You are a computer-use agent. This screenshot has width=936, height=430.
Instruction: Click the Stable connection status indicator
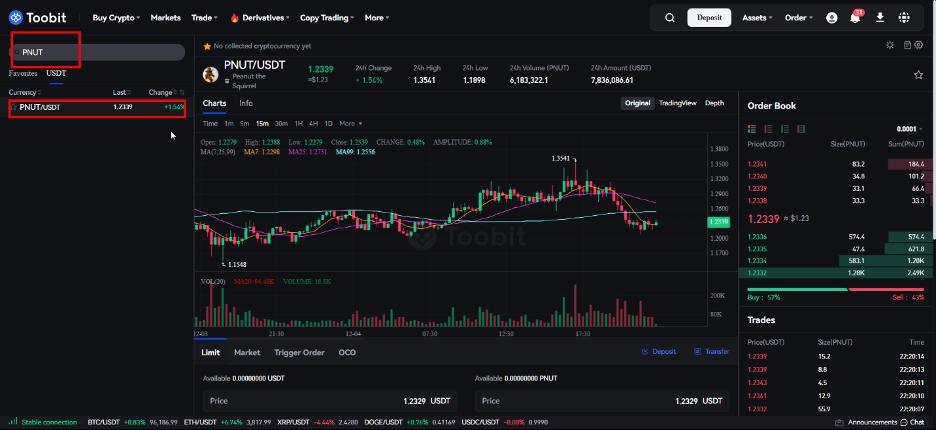click(43, 422)
